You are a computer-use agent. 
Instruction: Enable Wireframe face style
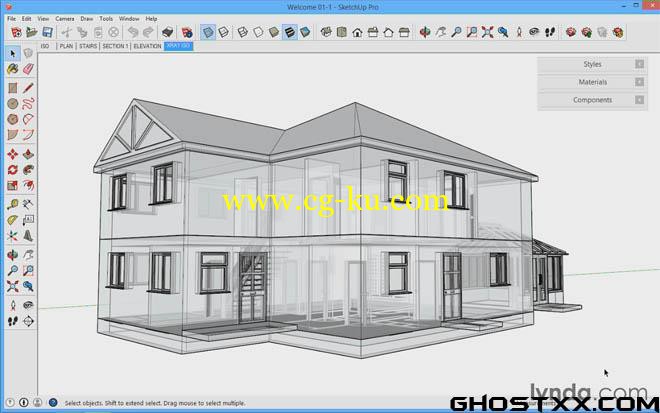pos(242,32)
